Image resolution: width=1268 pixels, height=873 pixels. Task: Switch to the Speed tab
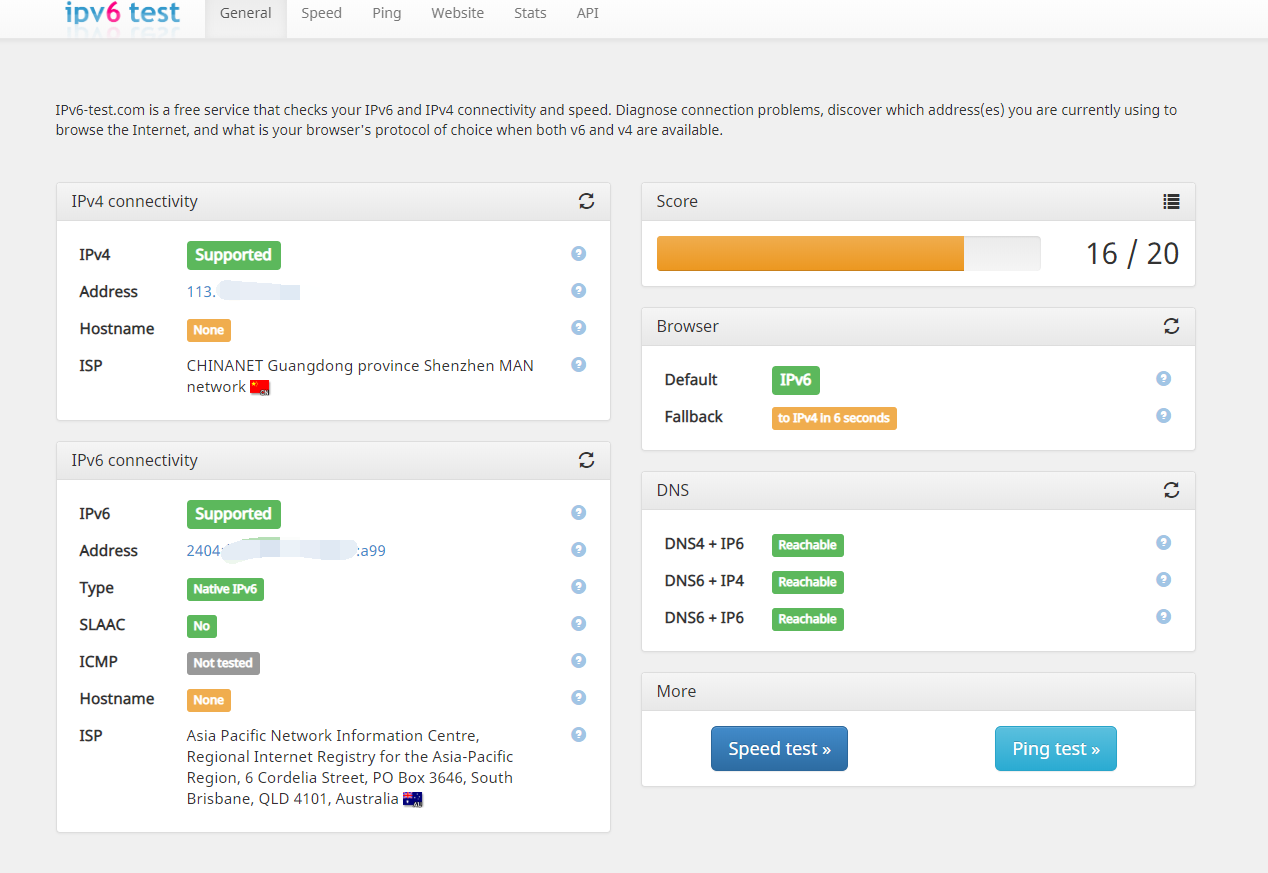[321, 13]
